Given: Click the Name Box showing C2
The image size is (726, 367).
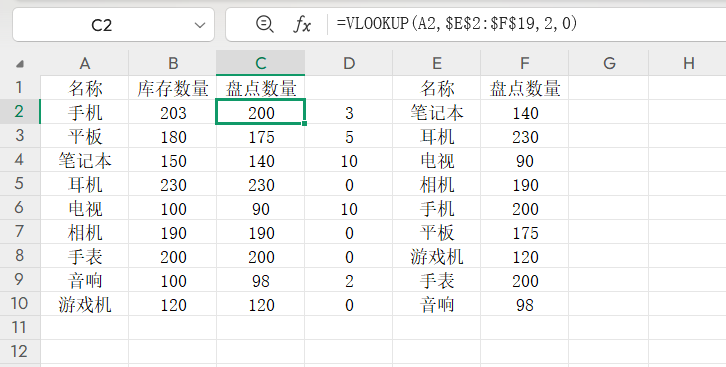Looking at the screenshot, I should coord(113,25).
